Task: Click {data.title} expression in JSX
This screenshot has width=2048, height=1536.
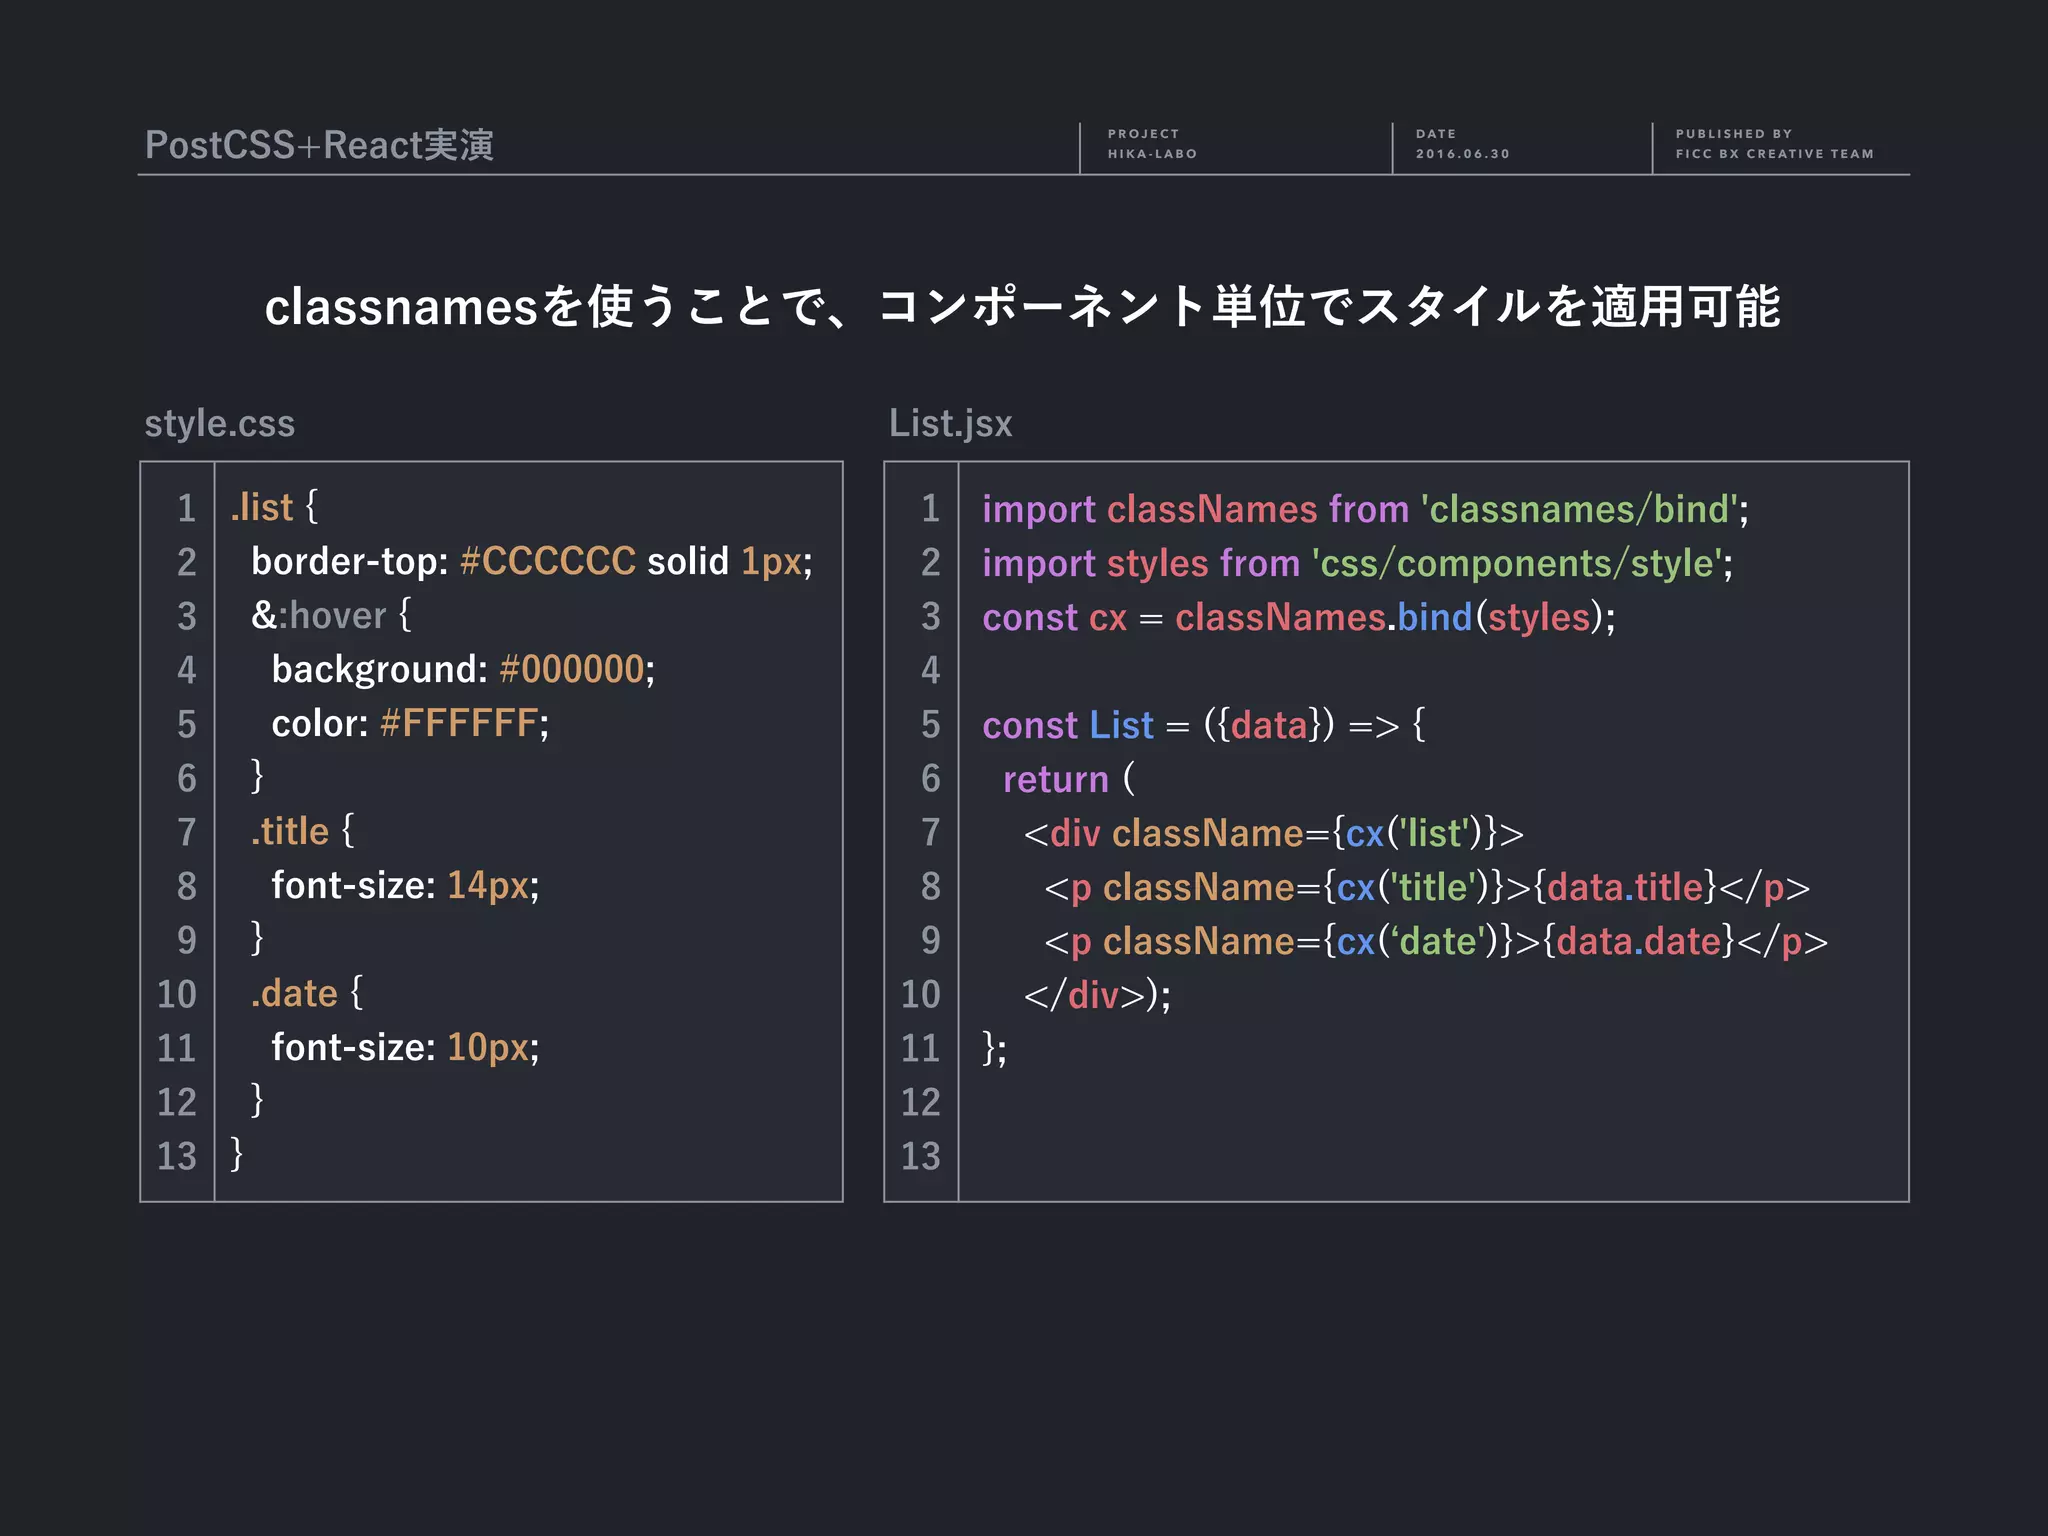Action: 1624,888
